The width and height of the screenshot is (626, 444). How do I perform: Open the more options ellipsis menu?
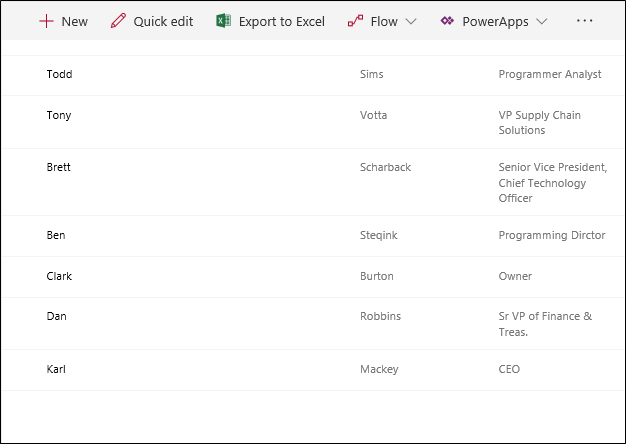[x=584, y=20]
